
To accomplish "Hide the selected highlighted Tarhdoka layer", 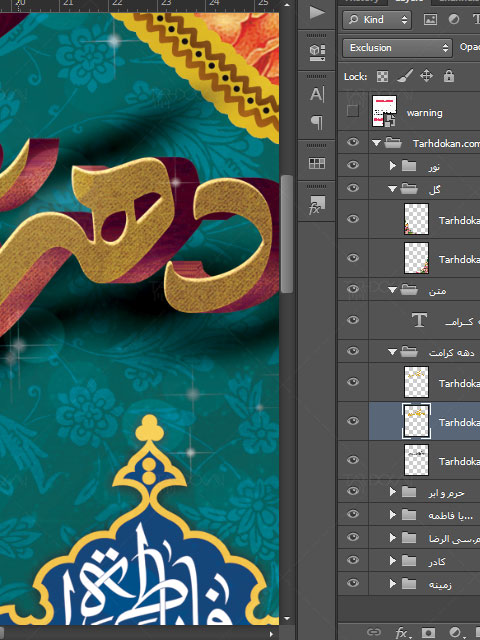I will [x=353, y=421].
